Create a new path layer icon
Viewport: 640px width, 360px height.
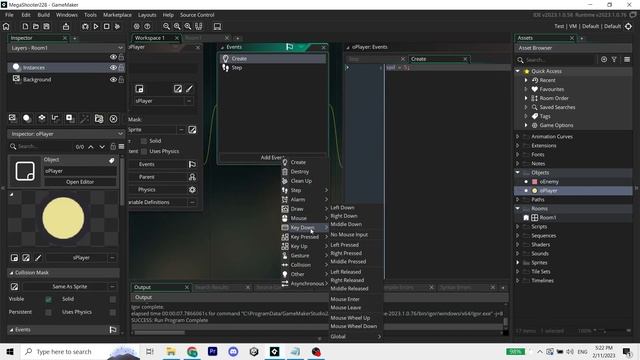click(x=55, y=118)
